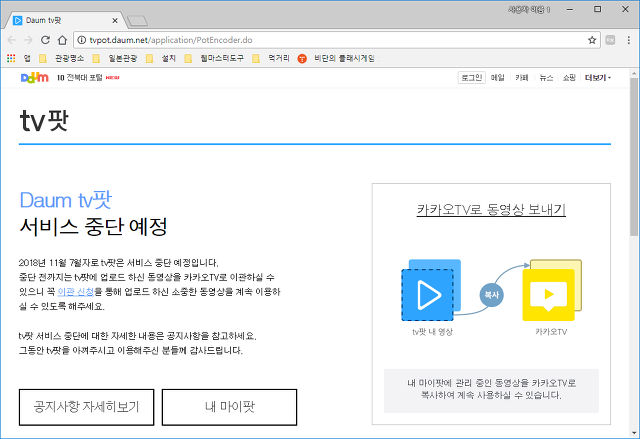Click the 카카오TV caption under yellow icon
The width and height of the screenshot is (640, 439).
coord(551,332)
